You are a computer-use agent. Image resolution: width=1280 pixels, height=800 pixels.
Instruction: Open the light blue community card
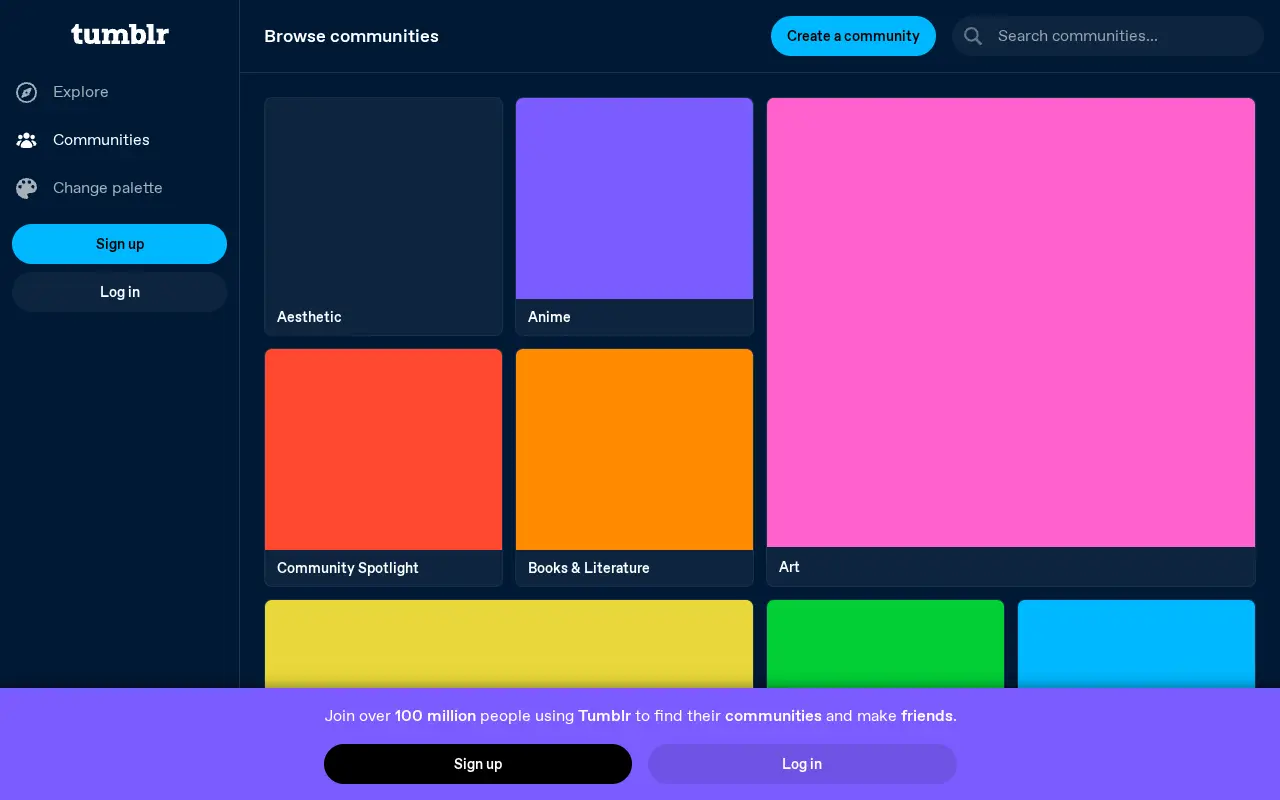(x=1136, y=644)
